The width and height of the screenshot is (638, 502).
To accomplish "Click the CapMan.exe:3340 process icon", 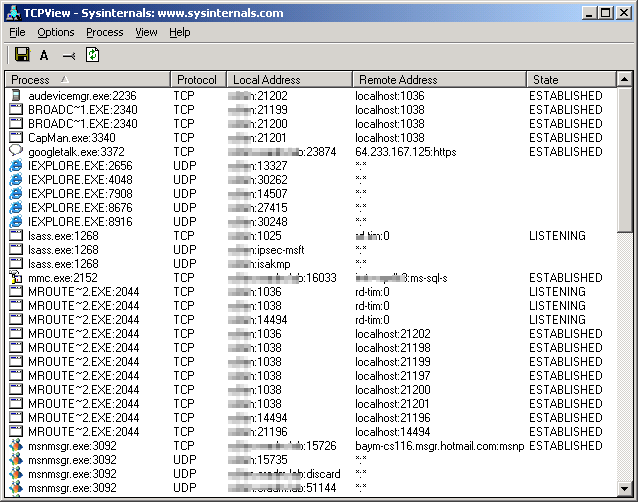I will [16, 137].
